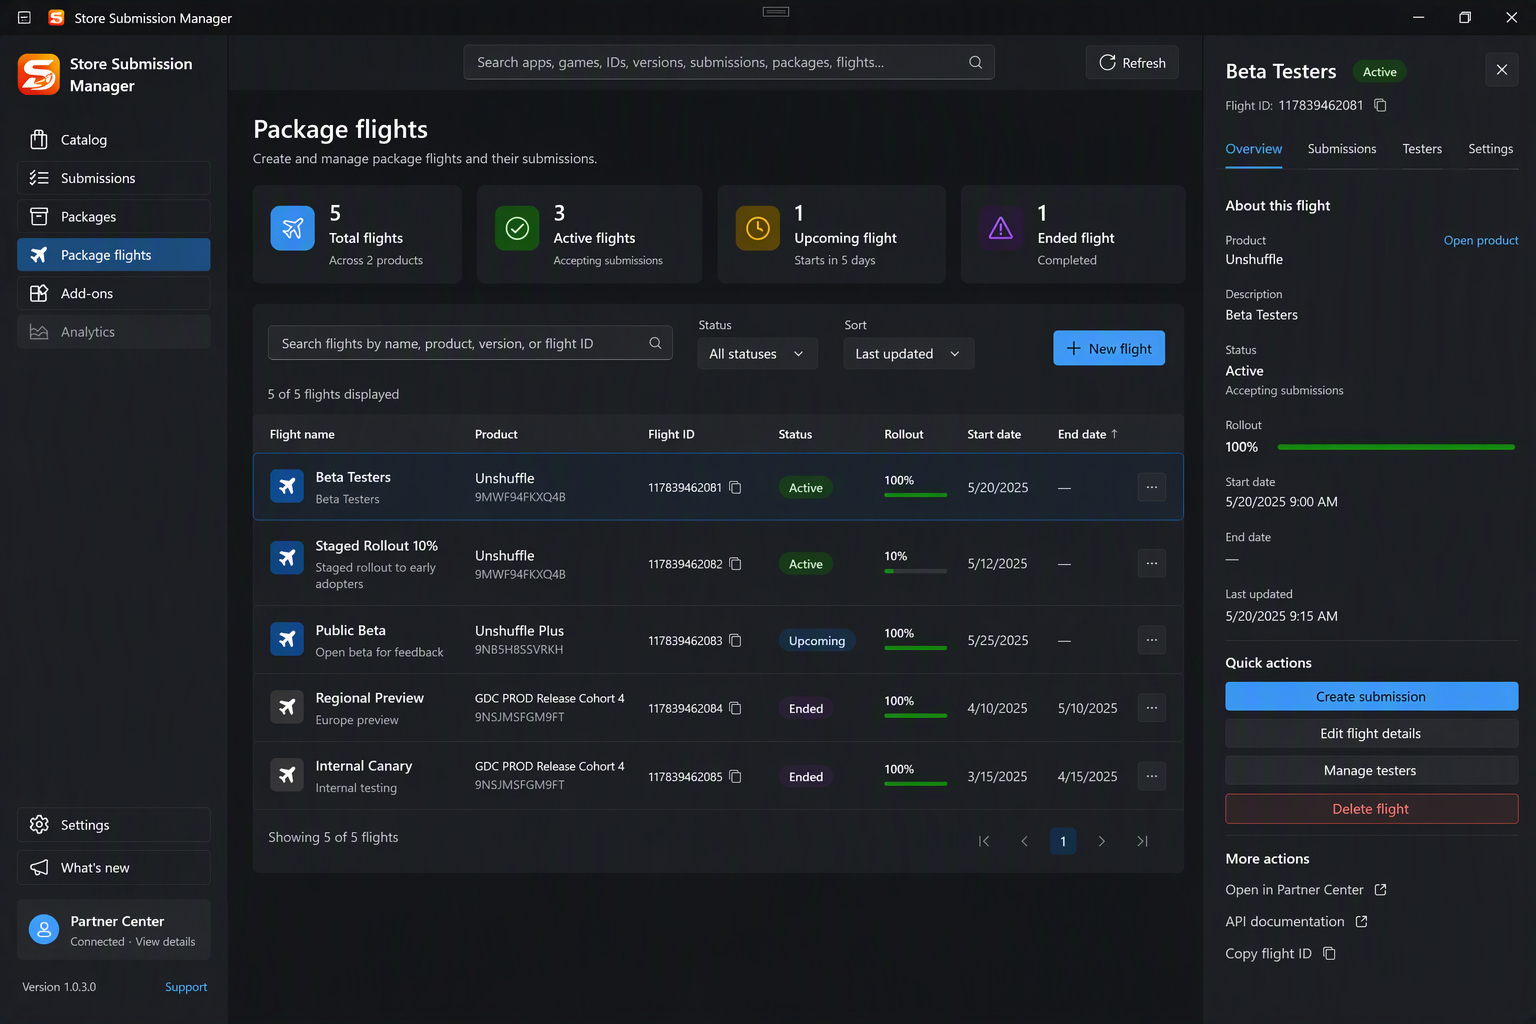
Task: Open Add-ons in sidebar
Action: pos(114,293)
